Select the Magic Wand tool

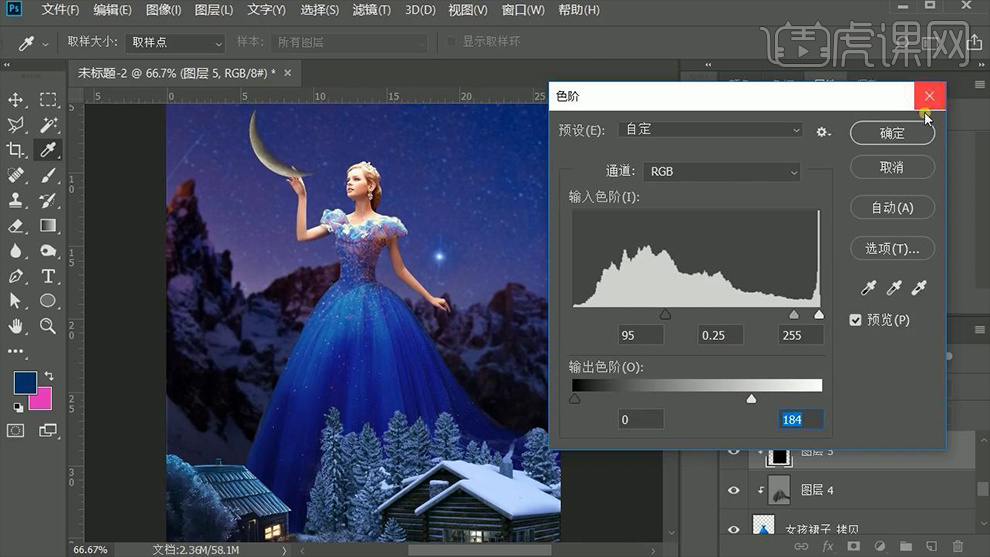47,125
